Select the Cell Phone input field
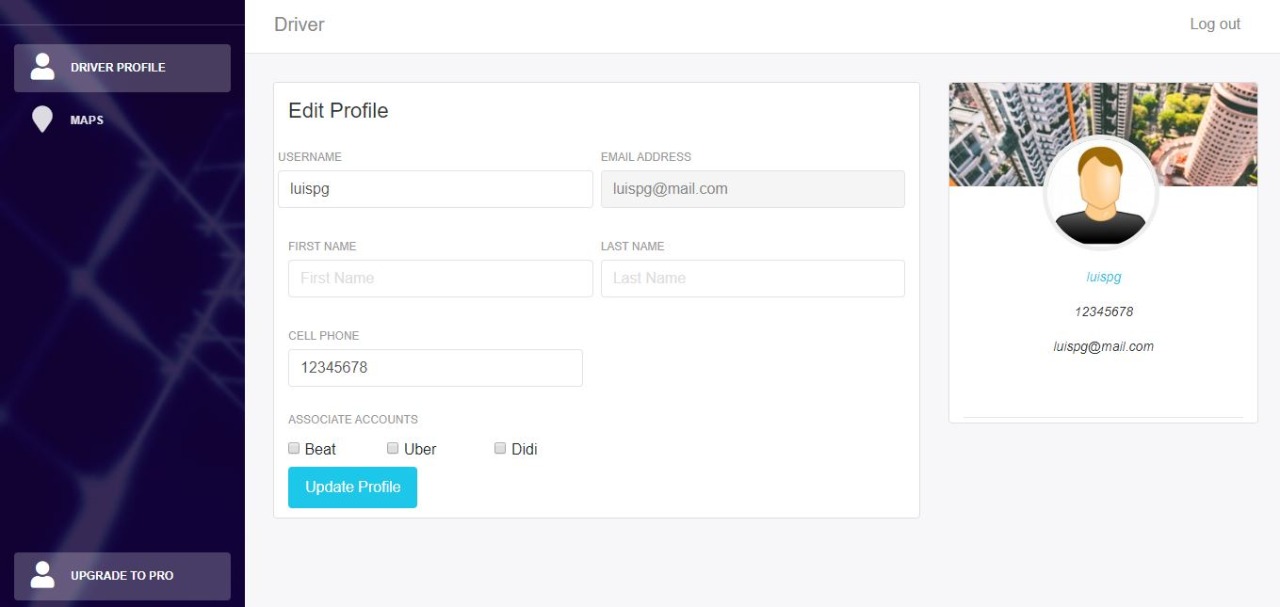This screenshot has width=1280, height=607. pos(435,368)
